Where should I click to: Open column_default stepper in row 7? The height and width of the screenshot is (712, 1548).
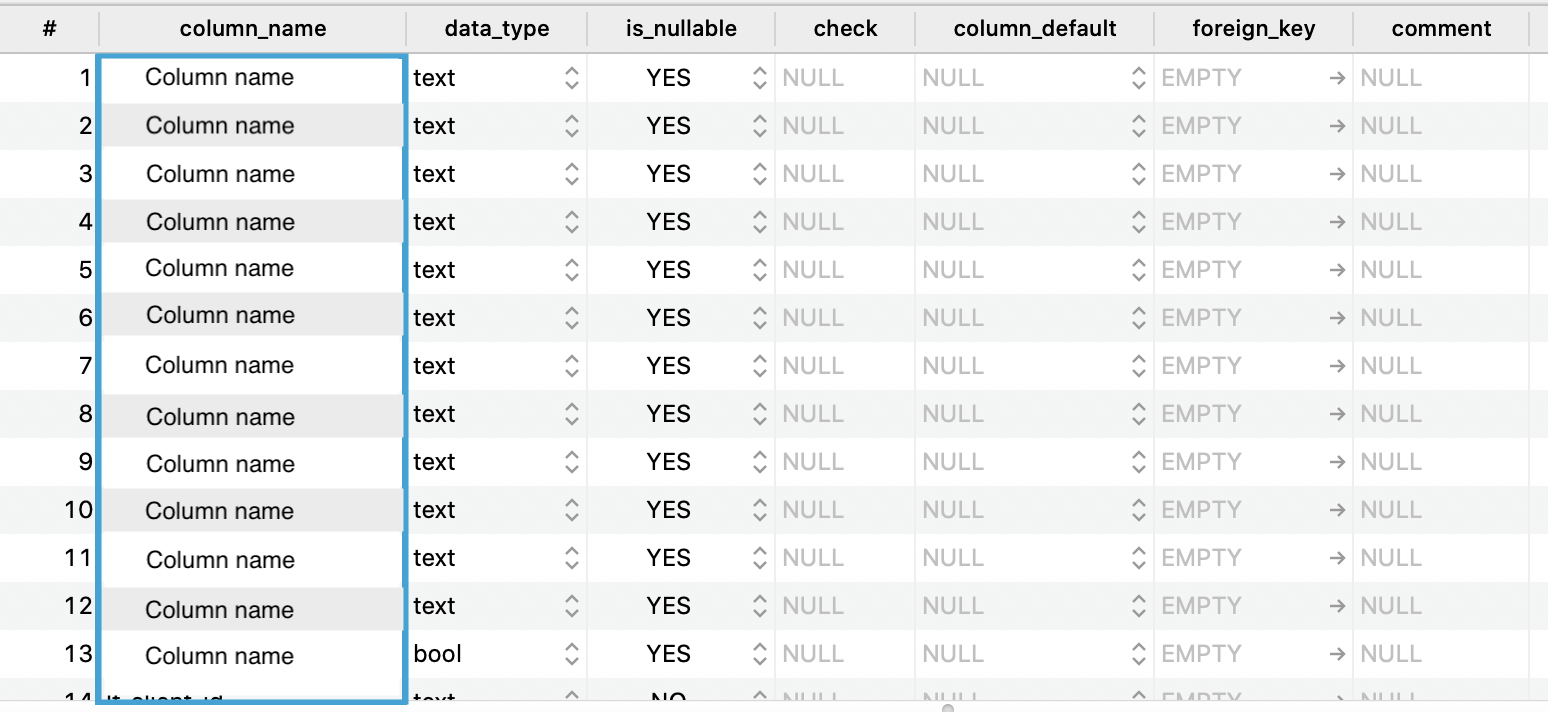pos(1138,366)
